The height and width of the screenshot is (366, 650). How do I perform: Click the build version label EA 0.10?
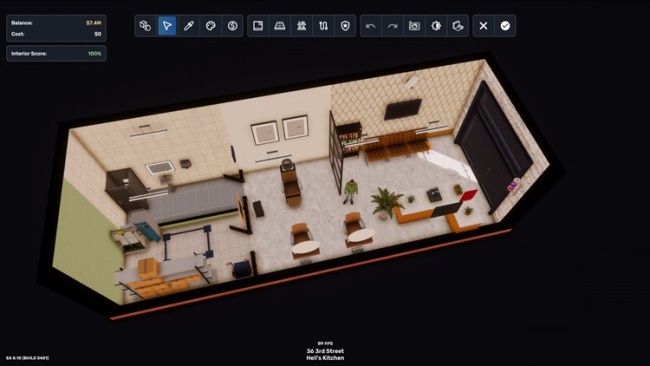coord(27,358)
